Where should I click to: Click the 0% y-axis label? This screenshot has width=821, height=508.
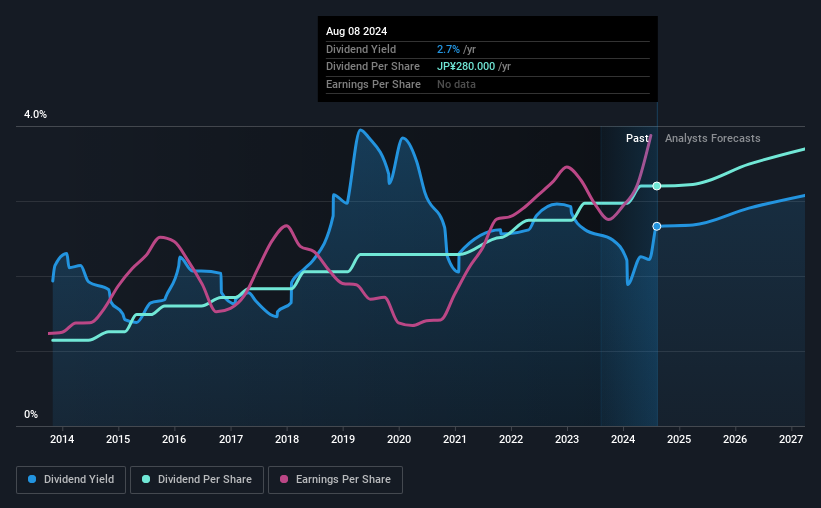pos(31,414)
